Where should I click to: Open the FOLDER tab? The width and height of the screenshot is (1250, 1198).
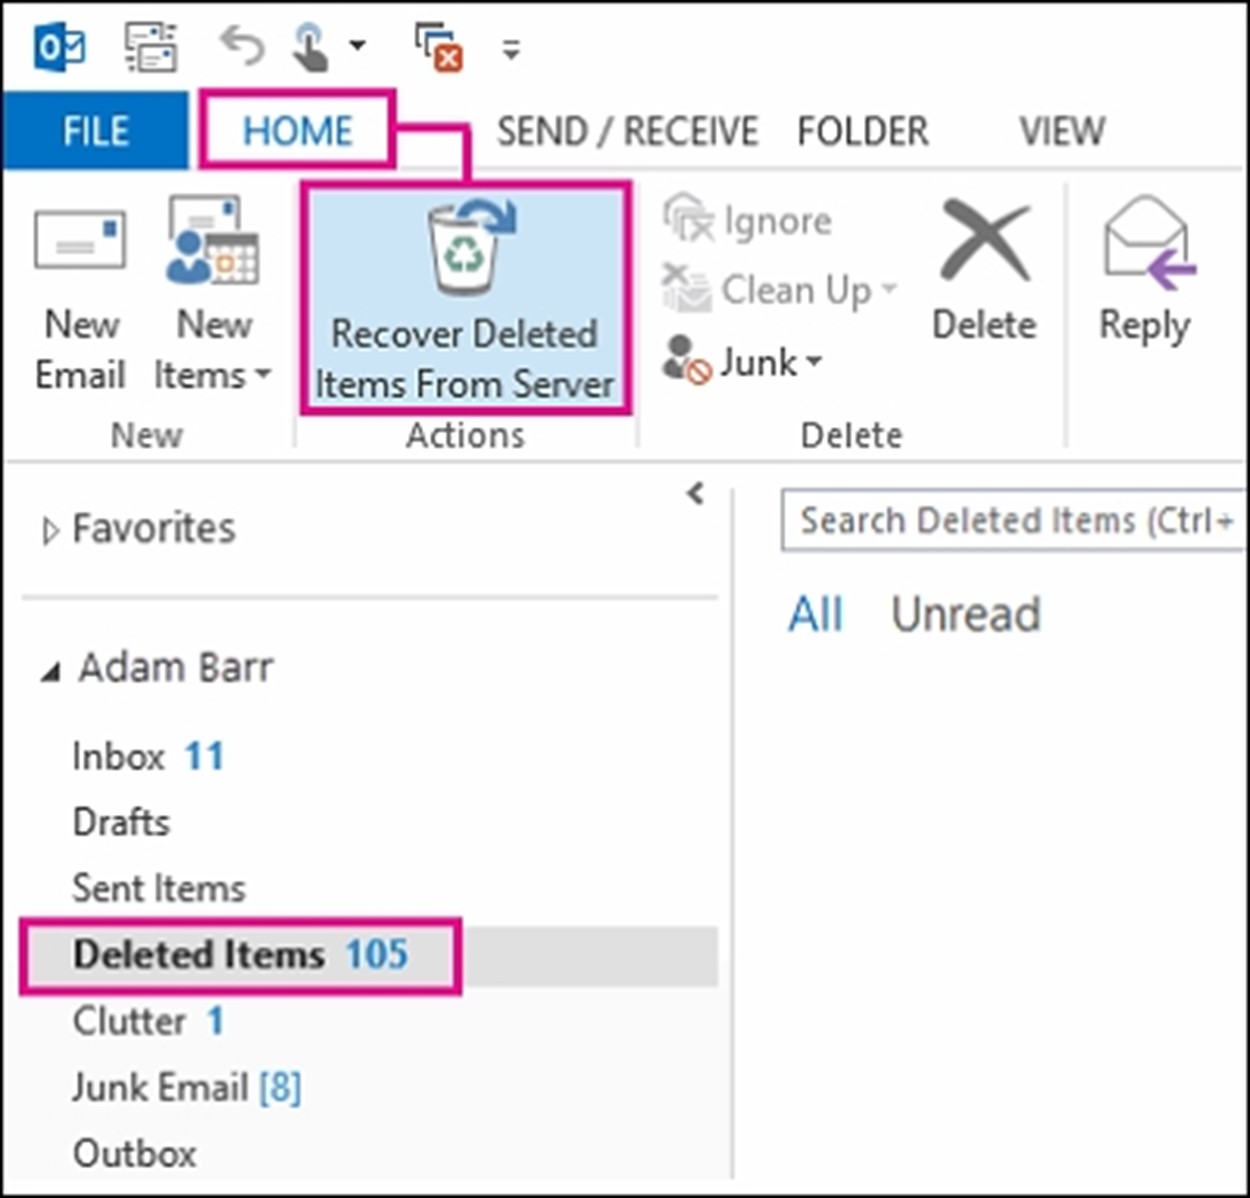[862, 131]
